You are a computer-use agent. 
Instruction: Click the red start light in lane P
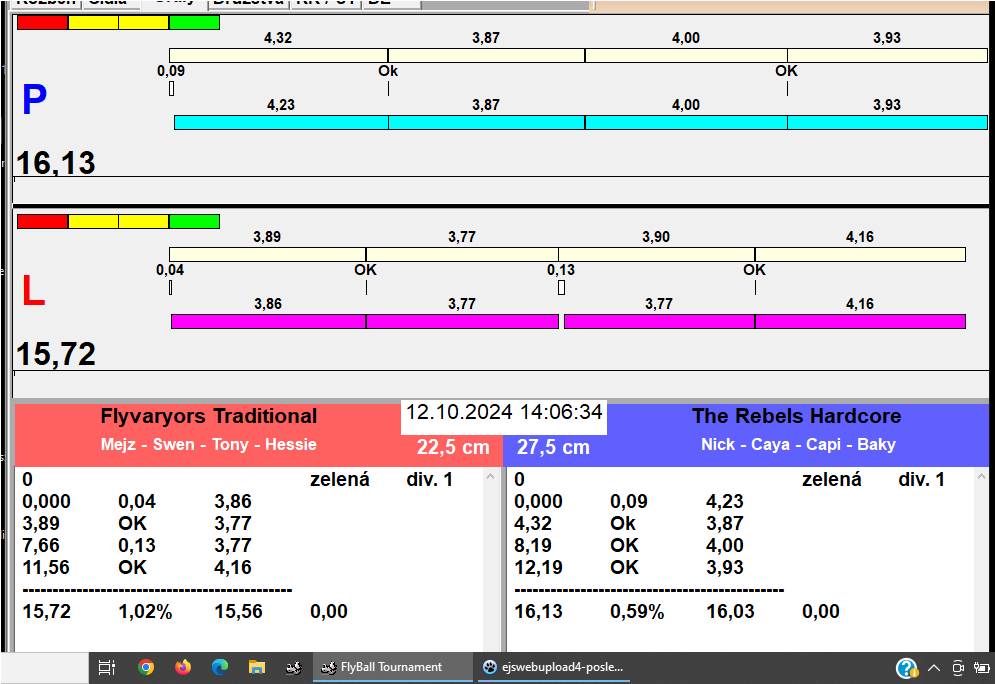(x=43, y=22)
